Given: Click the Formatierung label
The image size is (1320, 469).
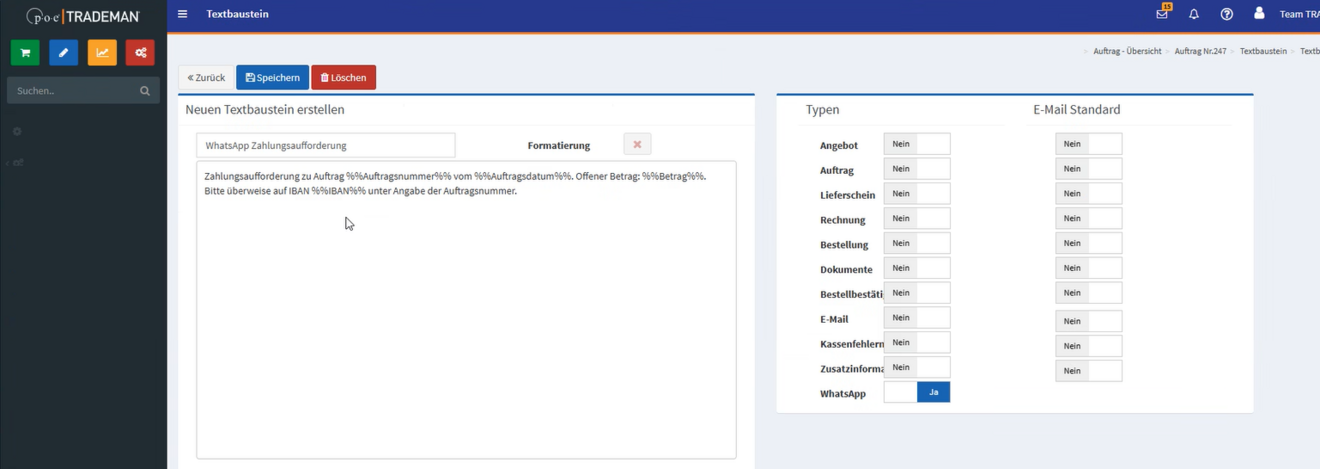Looking at the screenshot, I should pyautogui.click(x=559, y=145).
